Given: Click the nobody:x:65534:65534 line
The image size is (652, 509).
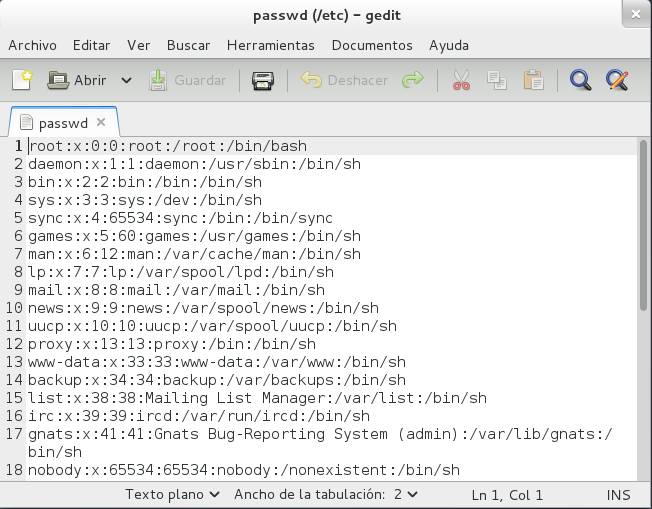Looking at the screenshot, I should pos(244,470).
